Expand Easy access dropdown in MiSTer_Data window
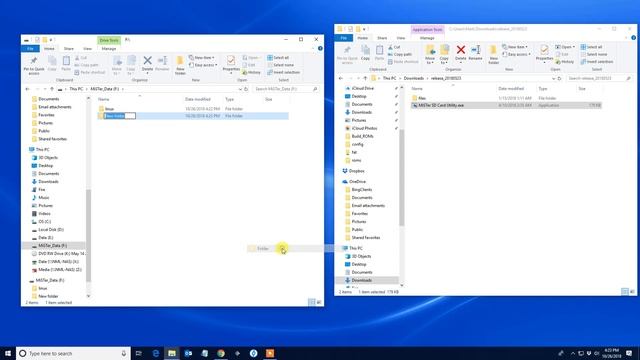 tap(203, 65)
